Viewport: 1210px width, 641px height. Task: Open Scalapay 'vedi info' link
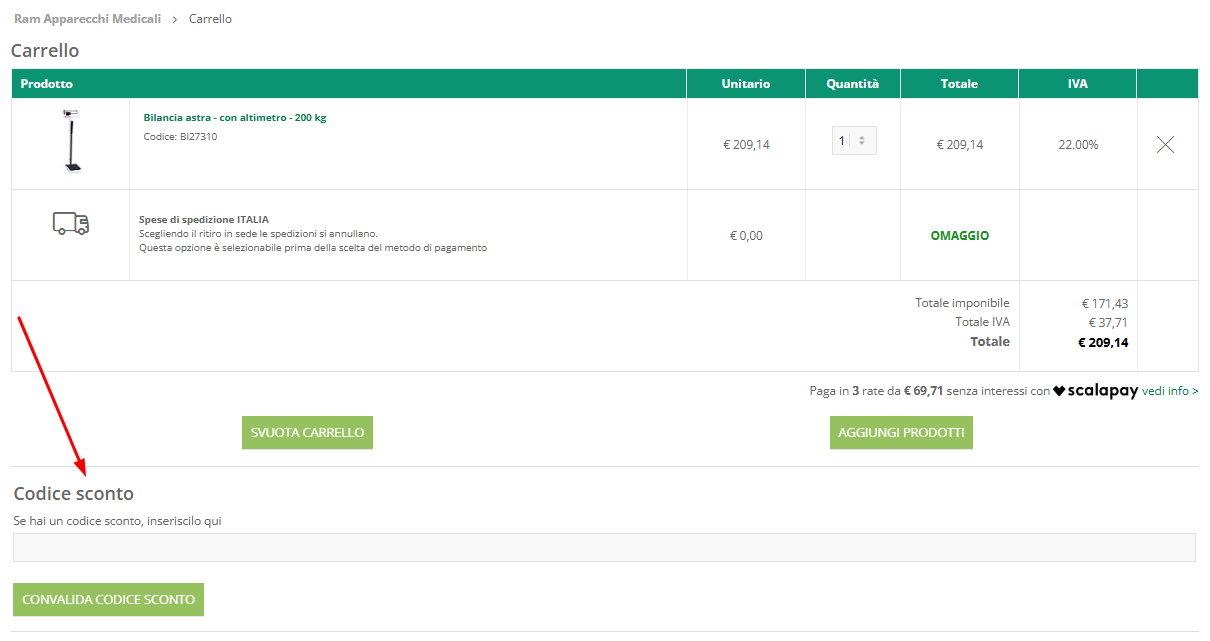tap(1170, 391)
